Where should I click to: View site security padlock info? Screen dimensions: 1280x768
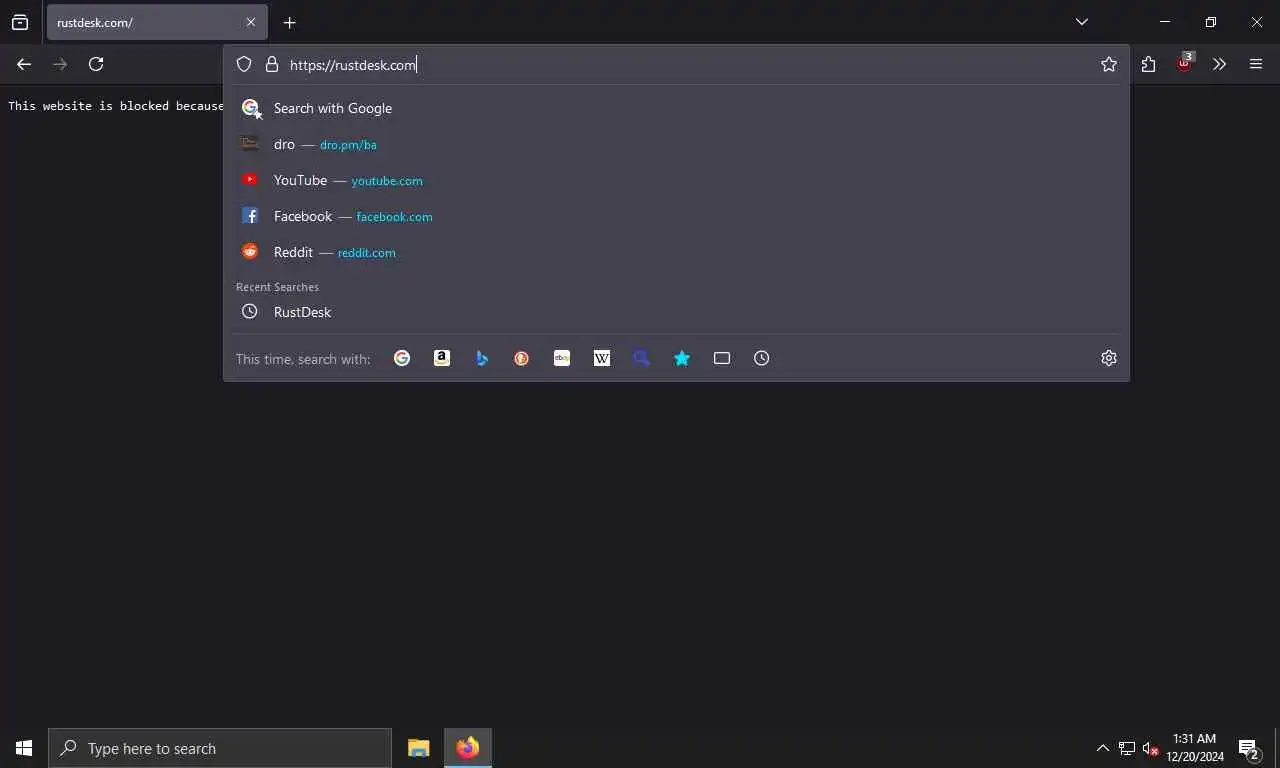tap(272, 64)
